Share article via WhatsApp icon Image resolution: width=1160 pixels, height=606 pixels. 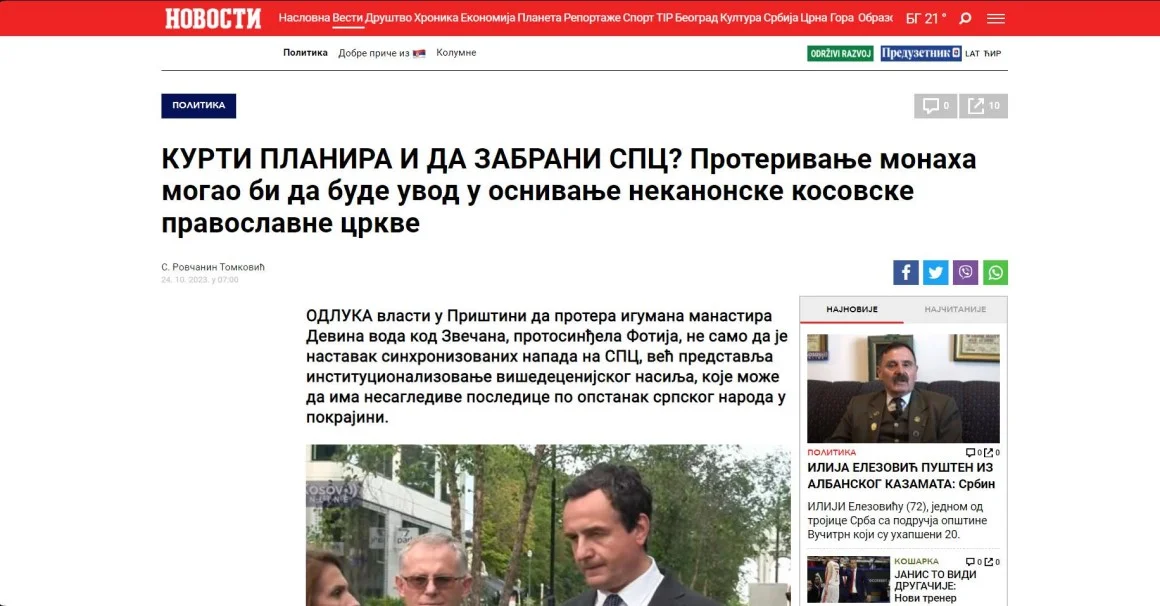click(x=995, y=272)
